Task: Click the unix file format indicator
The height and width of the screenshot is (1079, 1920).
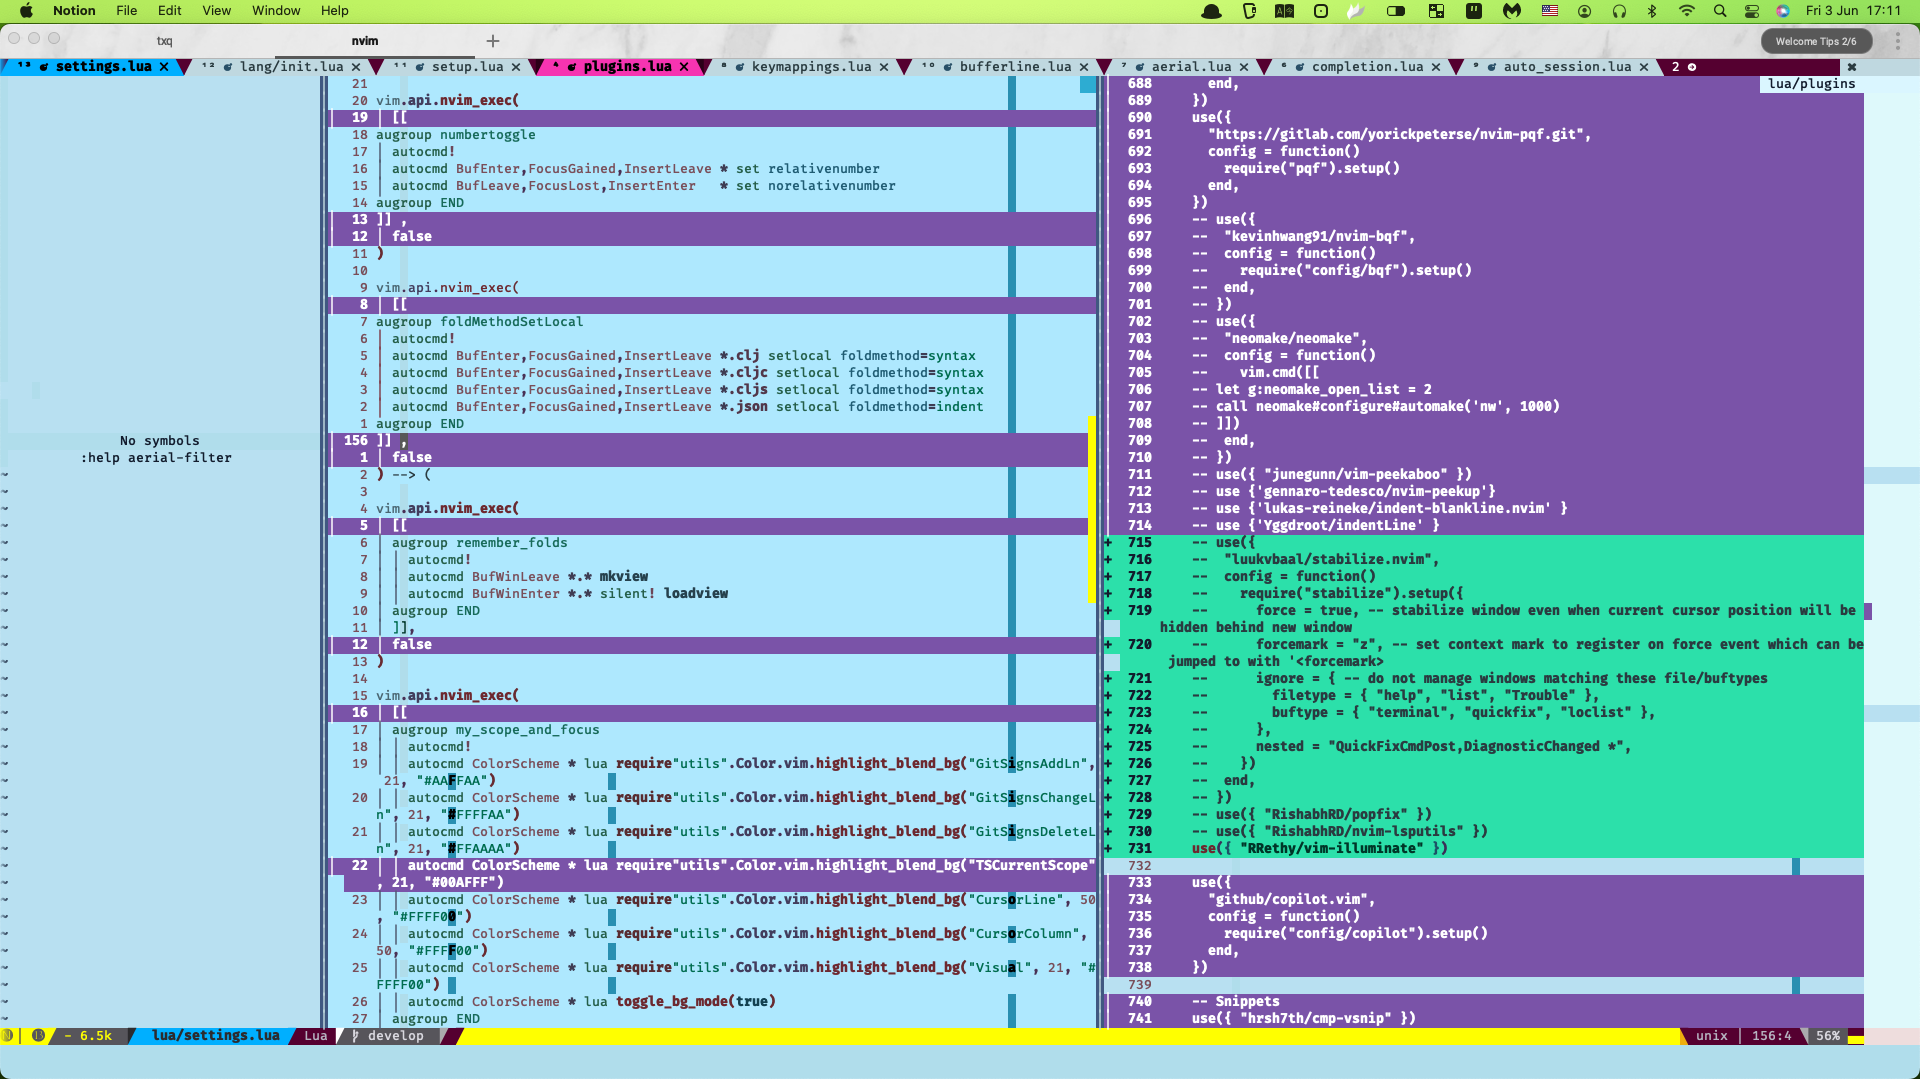Action: [1712, 1036]
